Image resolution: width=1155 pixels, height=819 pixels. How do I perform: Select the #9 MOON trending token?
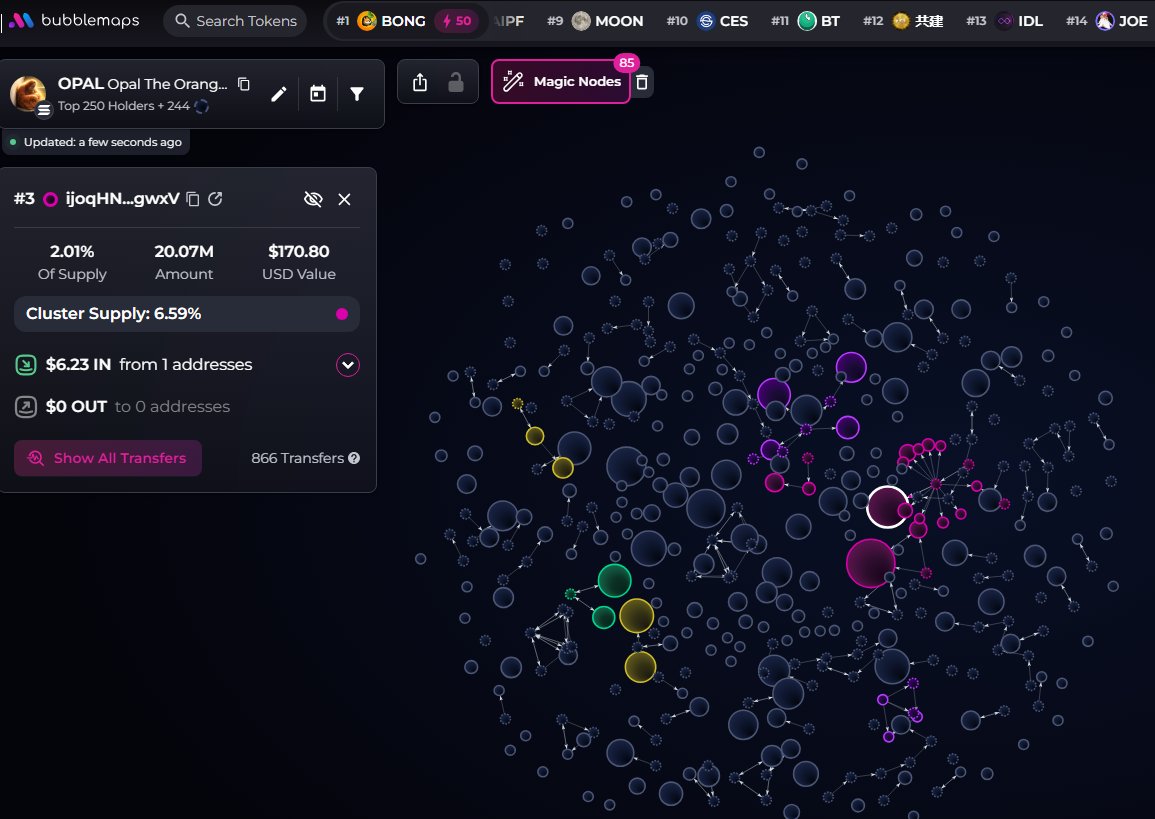point(606,21)
